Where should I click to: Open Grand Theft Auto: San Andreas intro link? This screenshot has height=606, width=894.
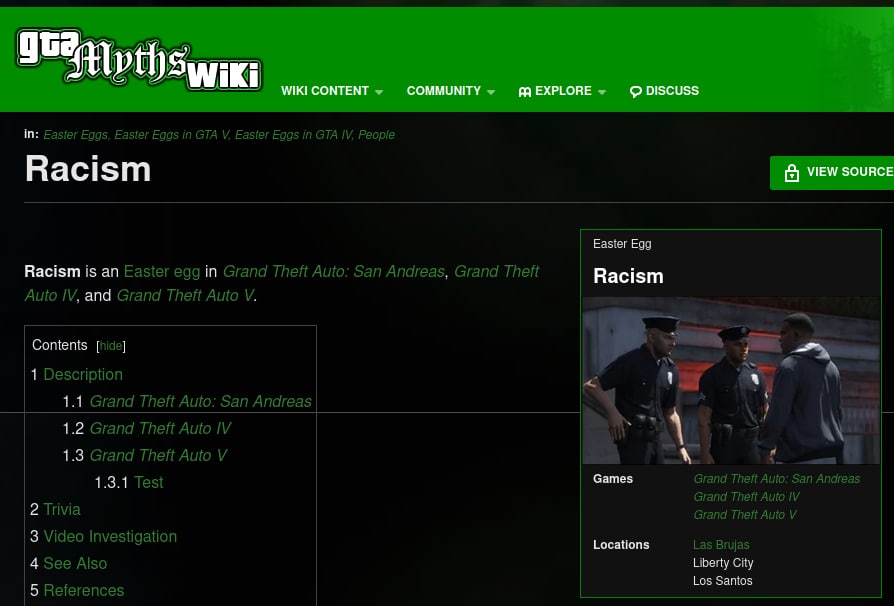[x=334, y=271]
